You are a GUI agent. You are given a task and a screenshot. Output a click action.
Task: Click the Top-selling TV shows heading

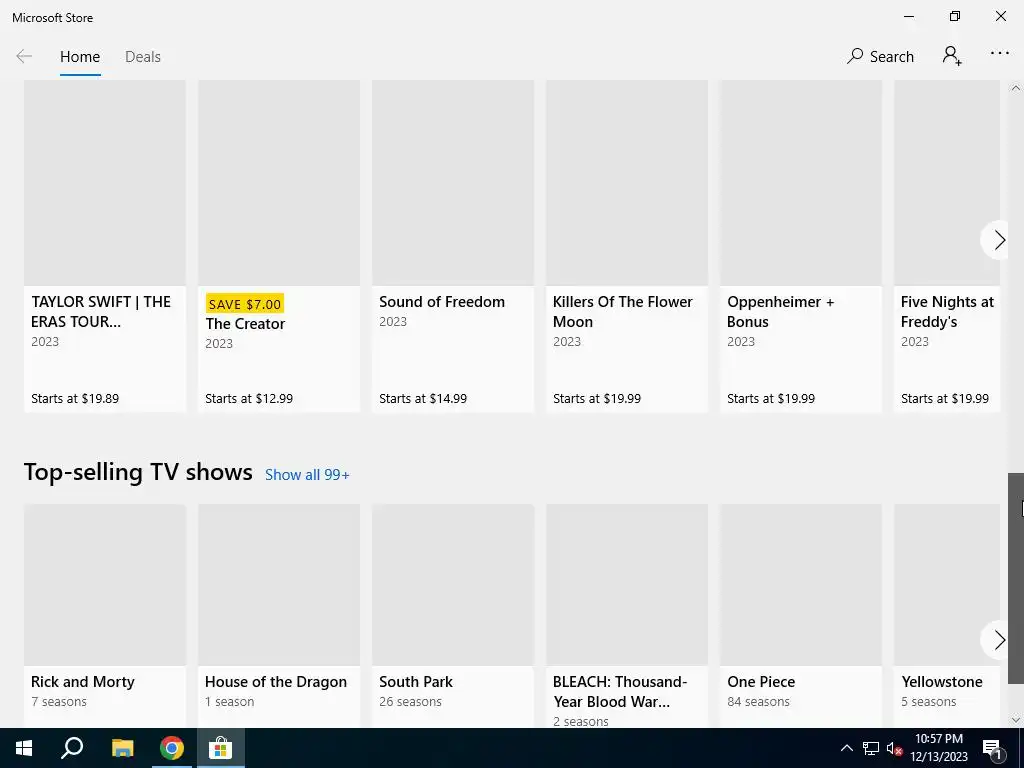138,472
